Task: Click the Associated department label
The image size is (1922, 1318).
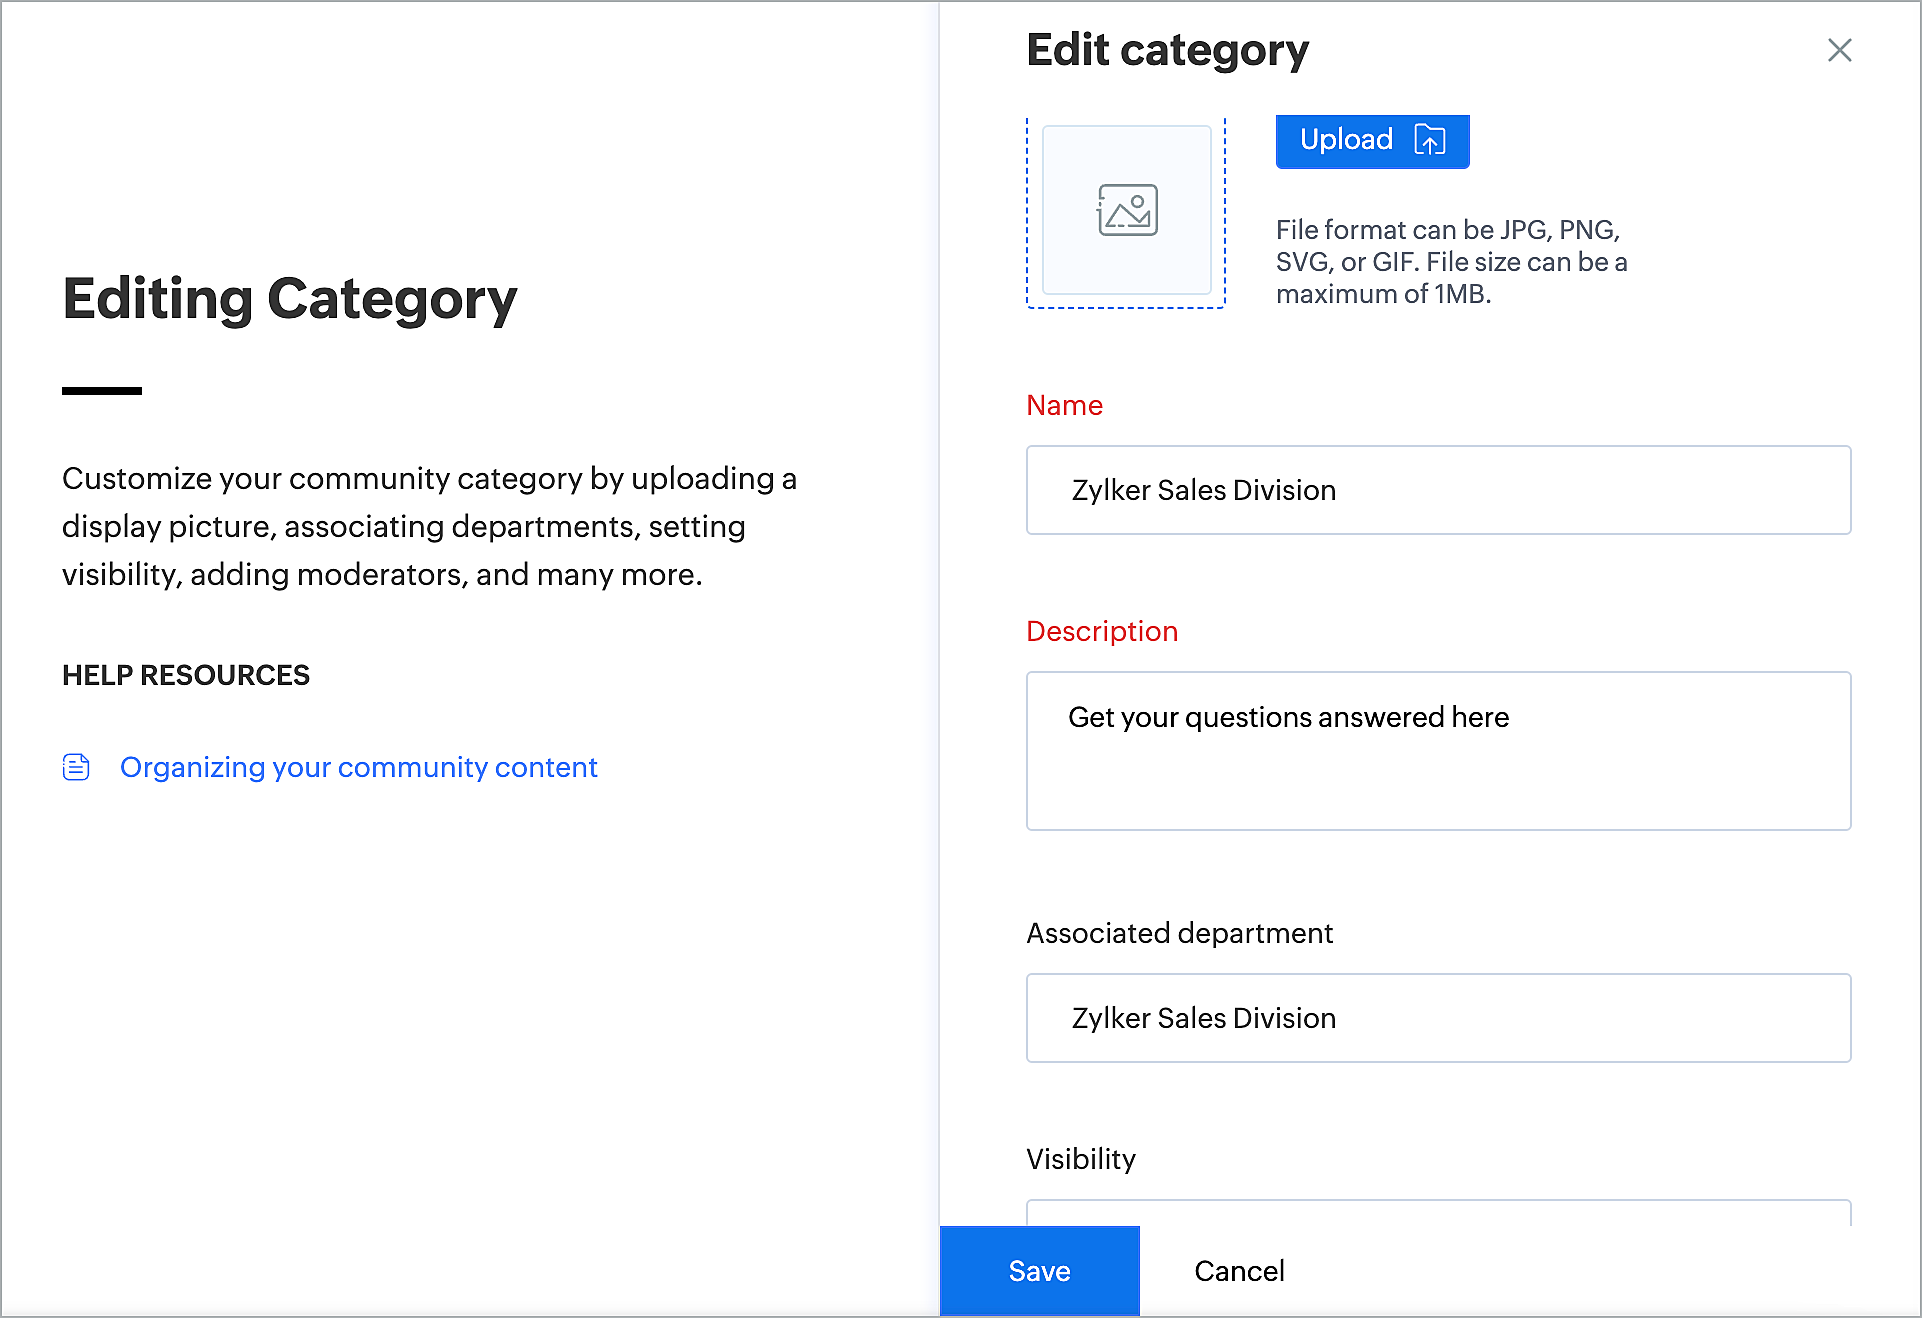Action: coord(1179,933)
